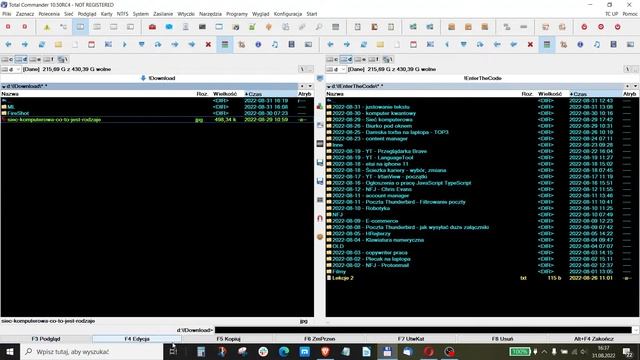Click the blue info icon in right toolbar
Viewport: 640px width, 360px height.
(580, 44)
